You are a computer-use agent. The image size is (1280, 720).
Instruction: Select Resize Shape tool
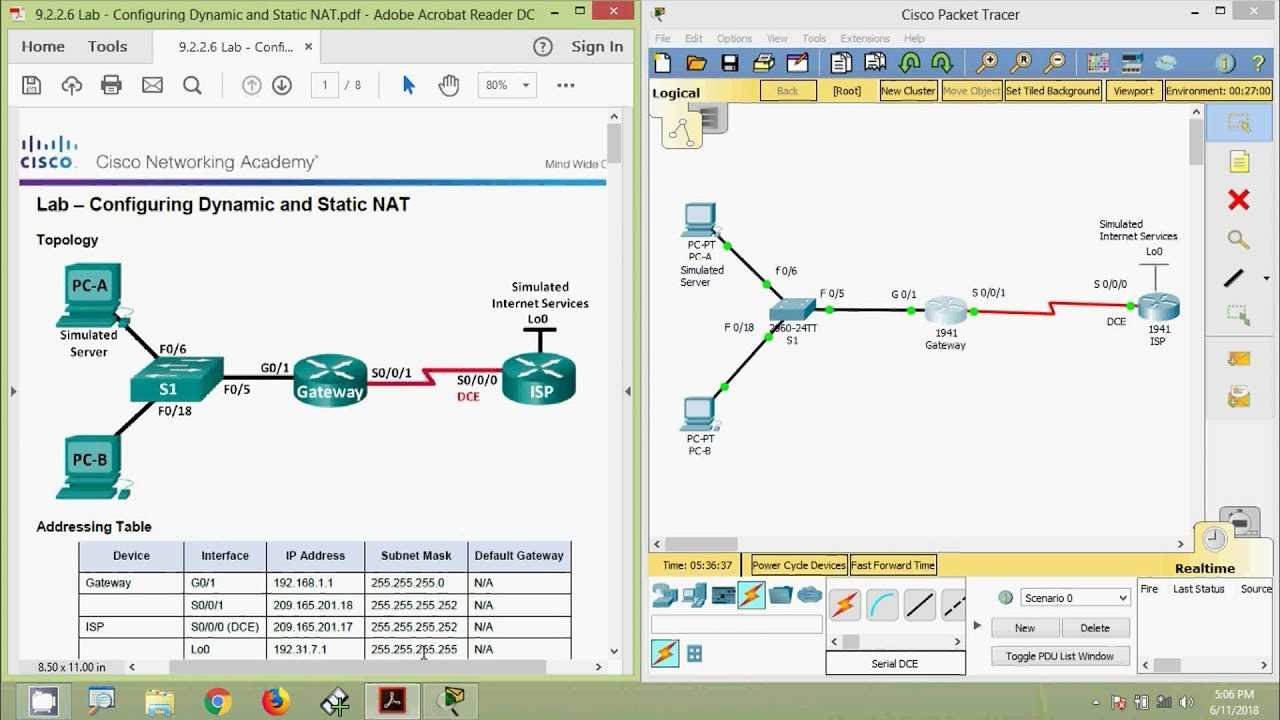point(1239,316)
